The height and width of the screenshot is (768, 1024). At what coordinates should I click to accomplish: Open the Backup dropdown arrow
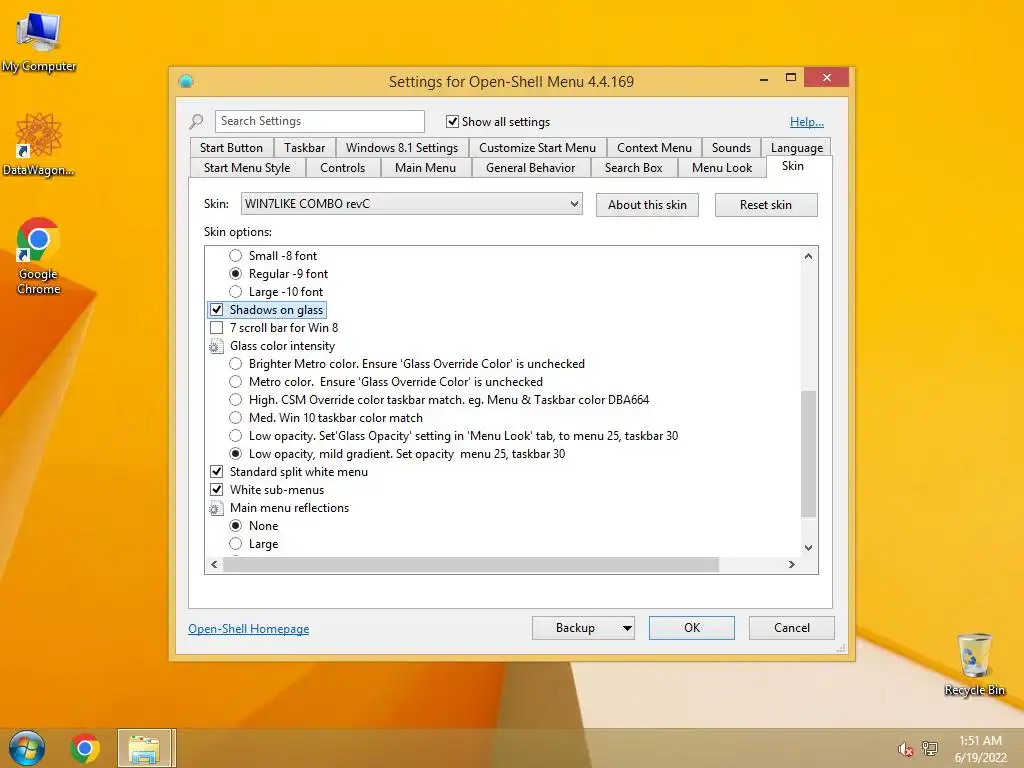tap(627, 628)
